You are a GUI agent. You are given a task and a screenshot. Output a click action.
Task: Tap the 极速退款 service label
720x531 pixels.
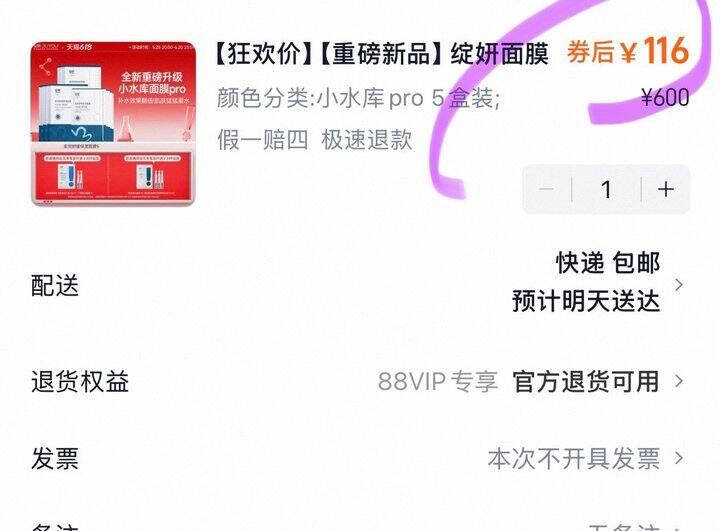tap(366, 139)
